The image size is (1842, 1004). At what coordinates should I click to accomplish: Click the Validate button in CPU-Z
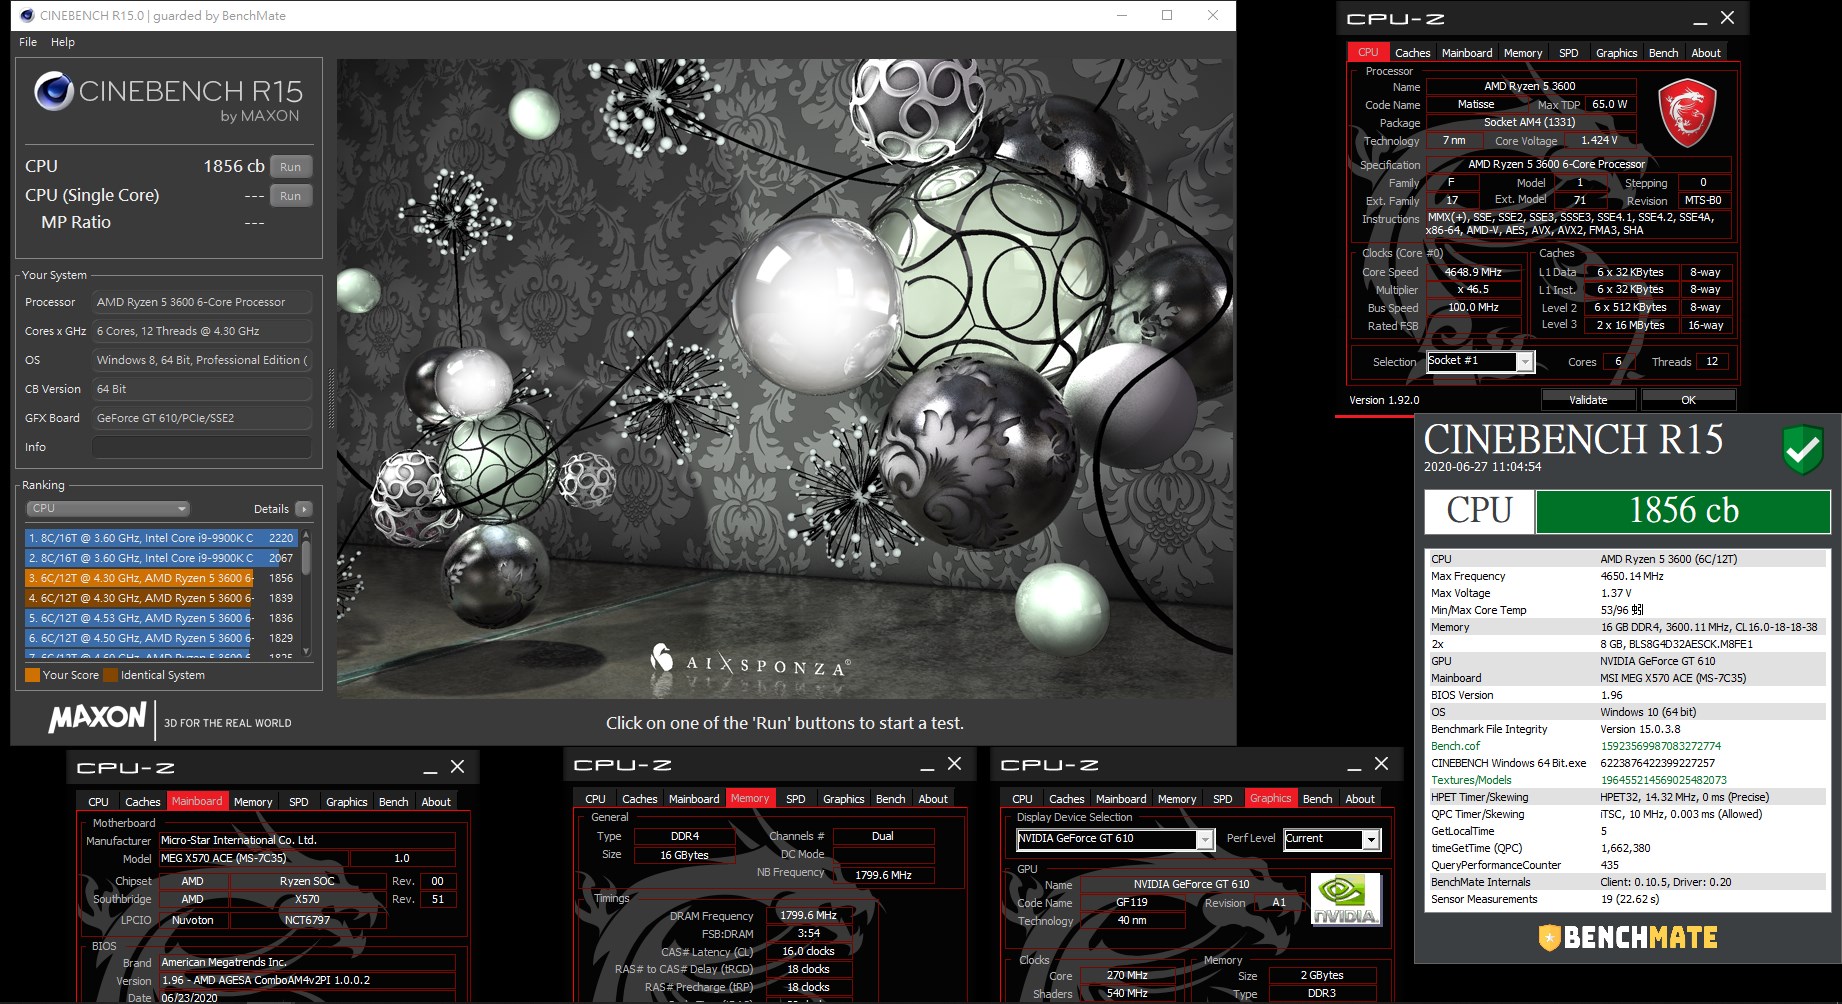1588,400
